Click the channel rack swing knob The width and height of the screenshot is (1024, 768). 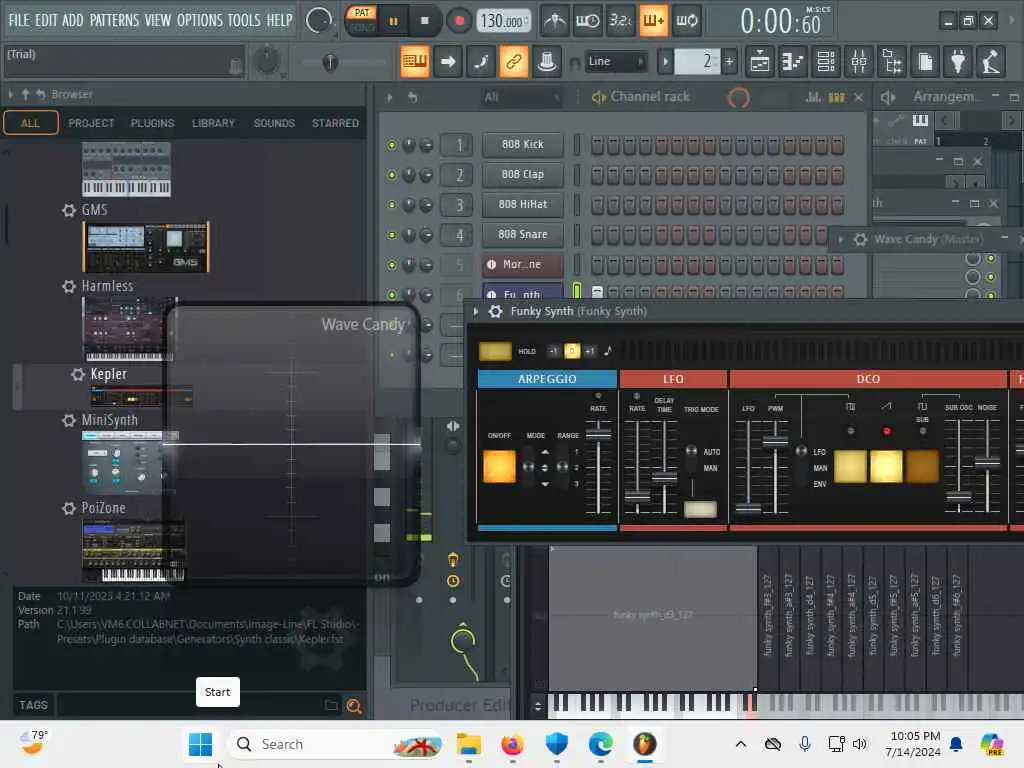click(739, 97)
